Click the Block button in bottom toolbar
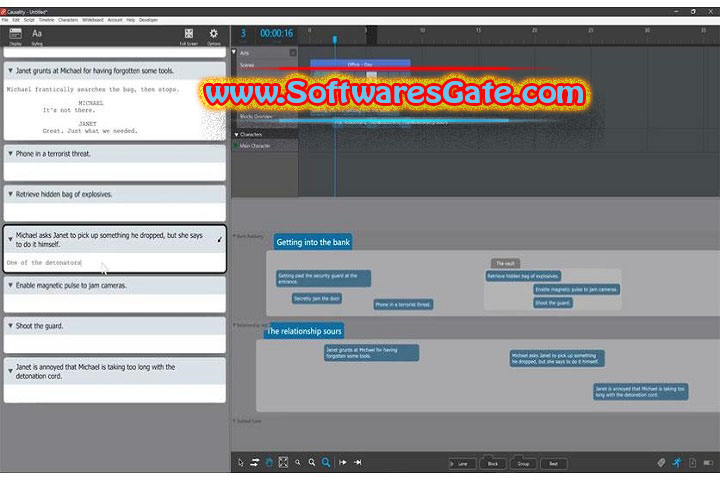 (x=493, y=463)
